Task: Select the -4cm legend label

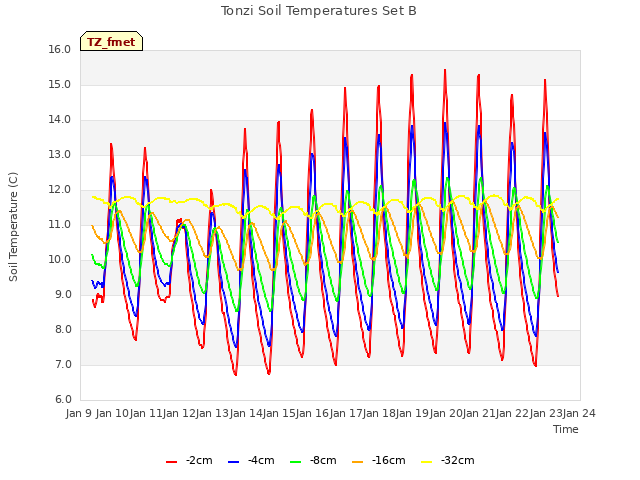Action: pos(261,460)
